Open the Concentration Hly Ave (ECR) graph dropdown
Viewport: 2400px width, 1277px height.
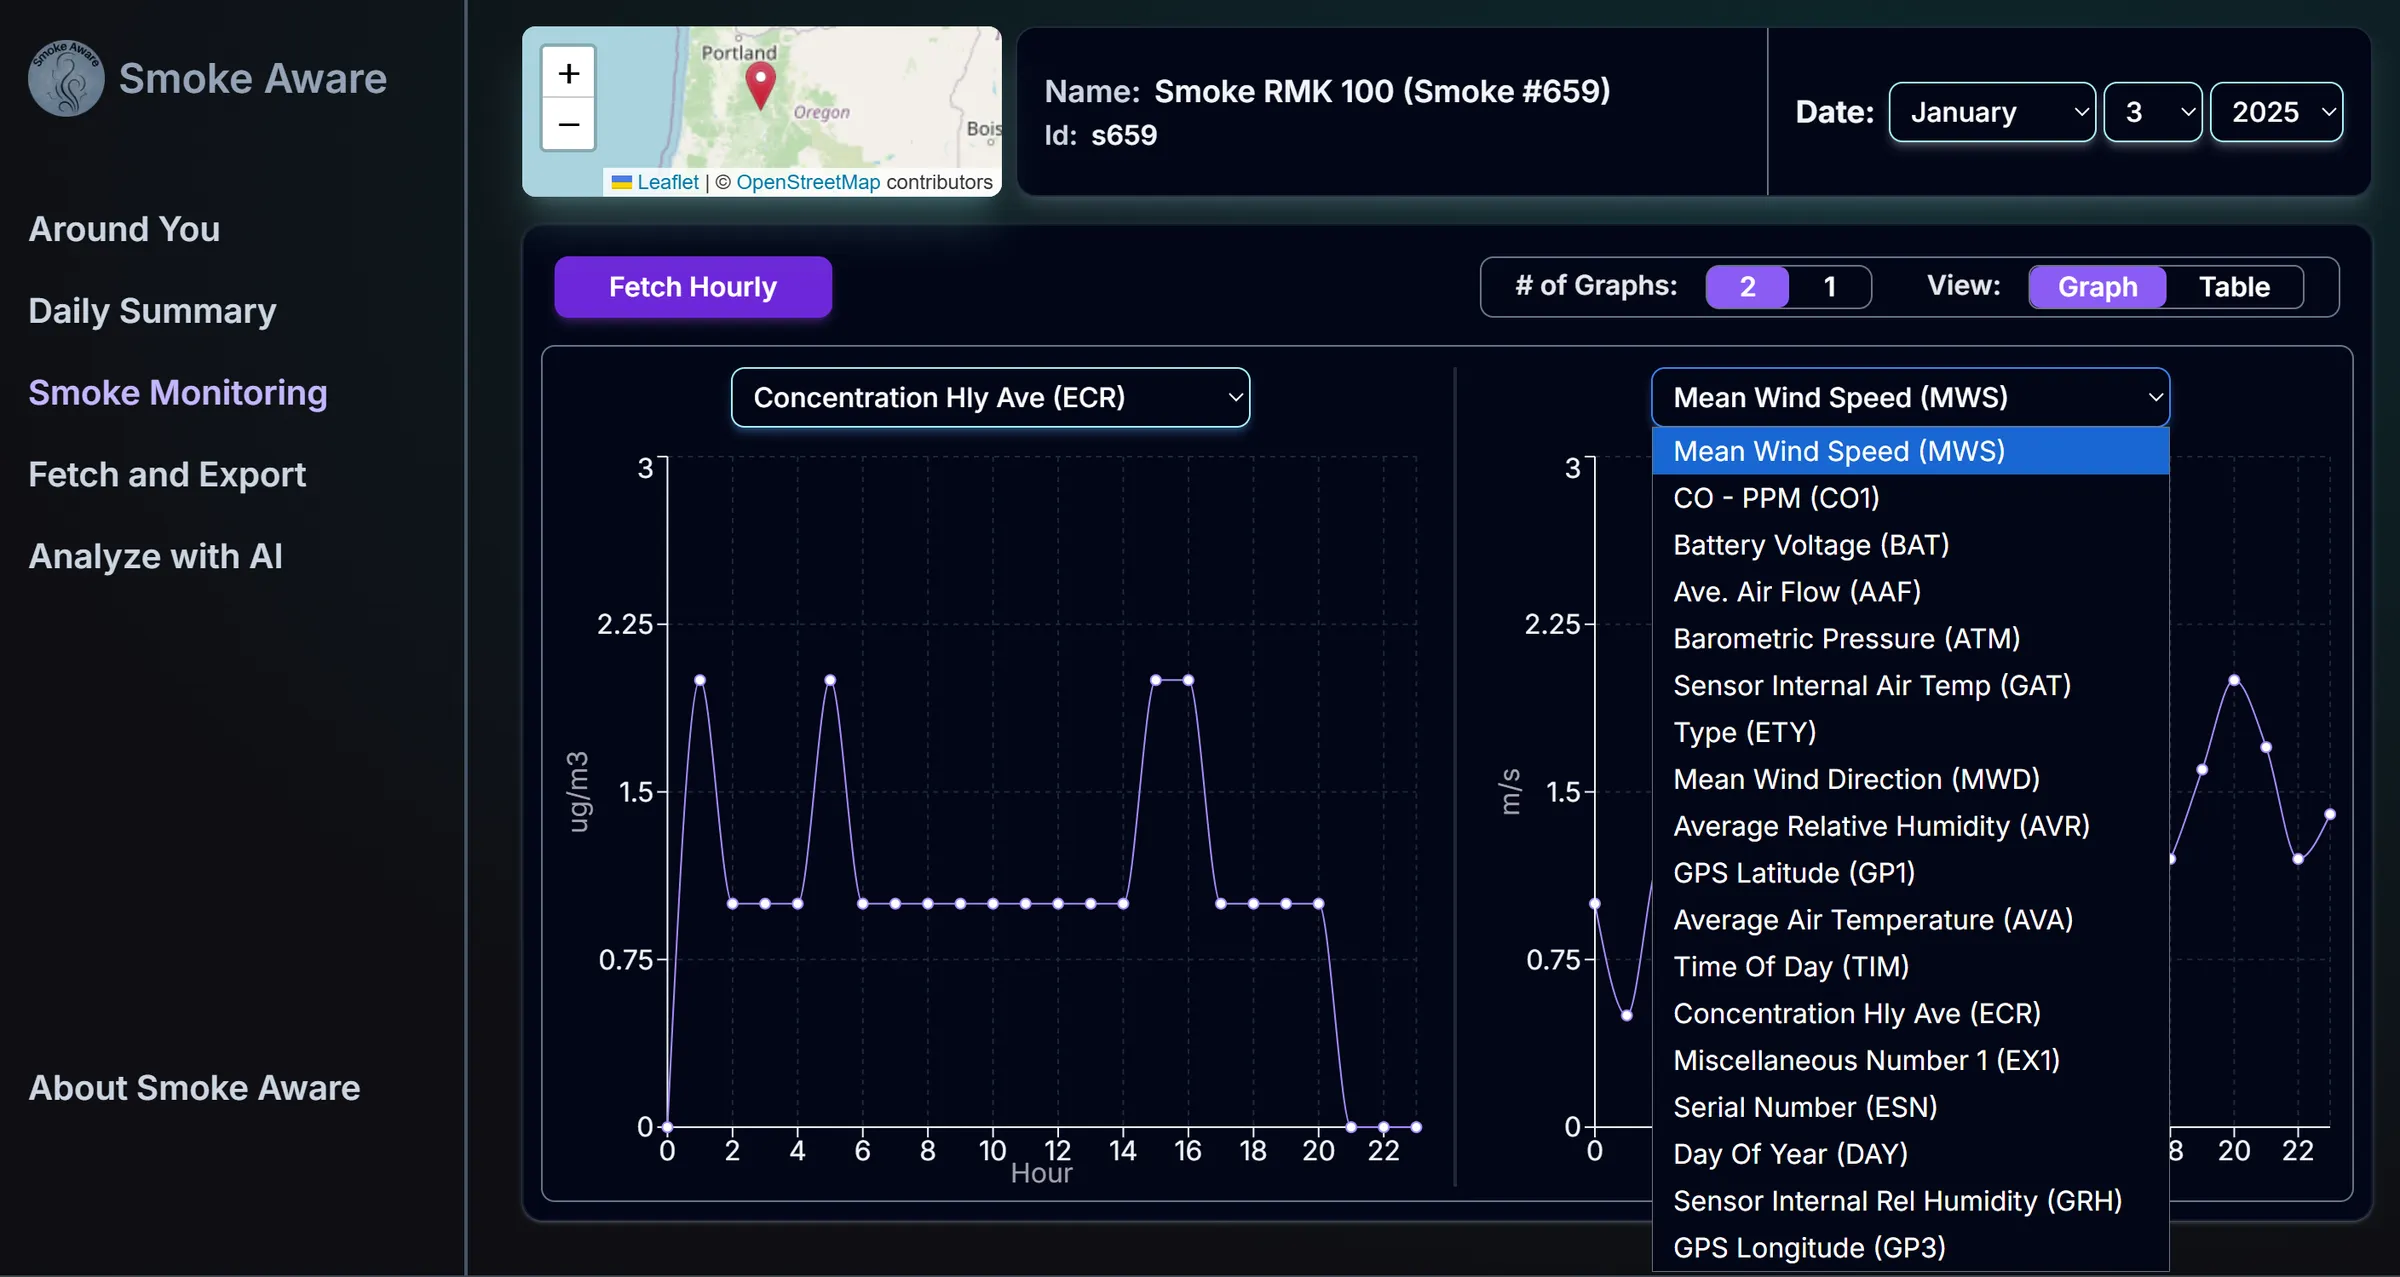990,398
